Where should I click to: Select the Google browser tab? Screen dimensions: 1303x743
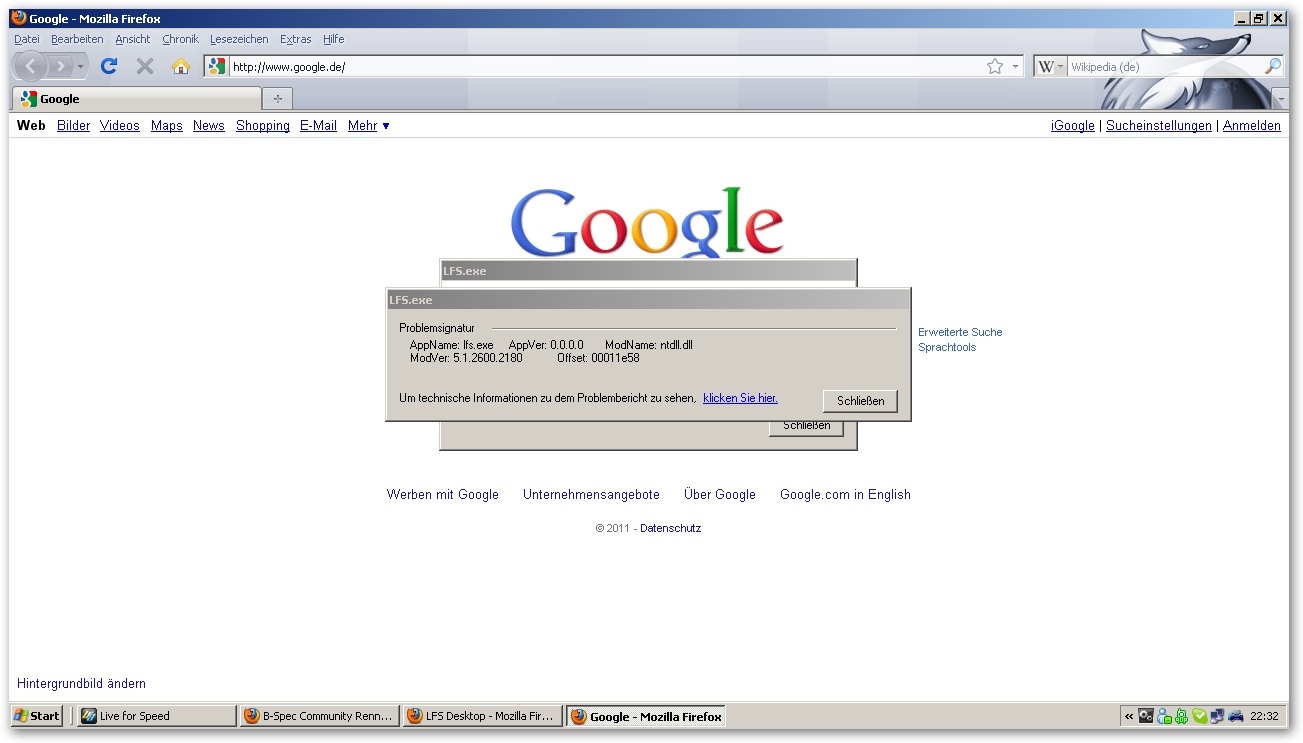coord(137,98)
